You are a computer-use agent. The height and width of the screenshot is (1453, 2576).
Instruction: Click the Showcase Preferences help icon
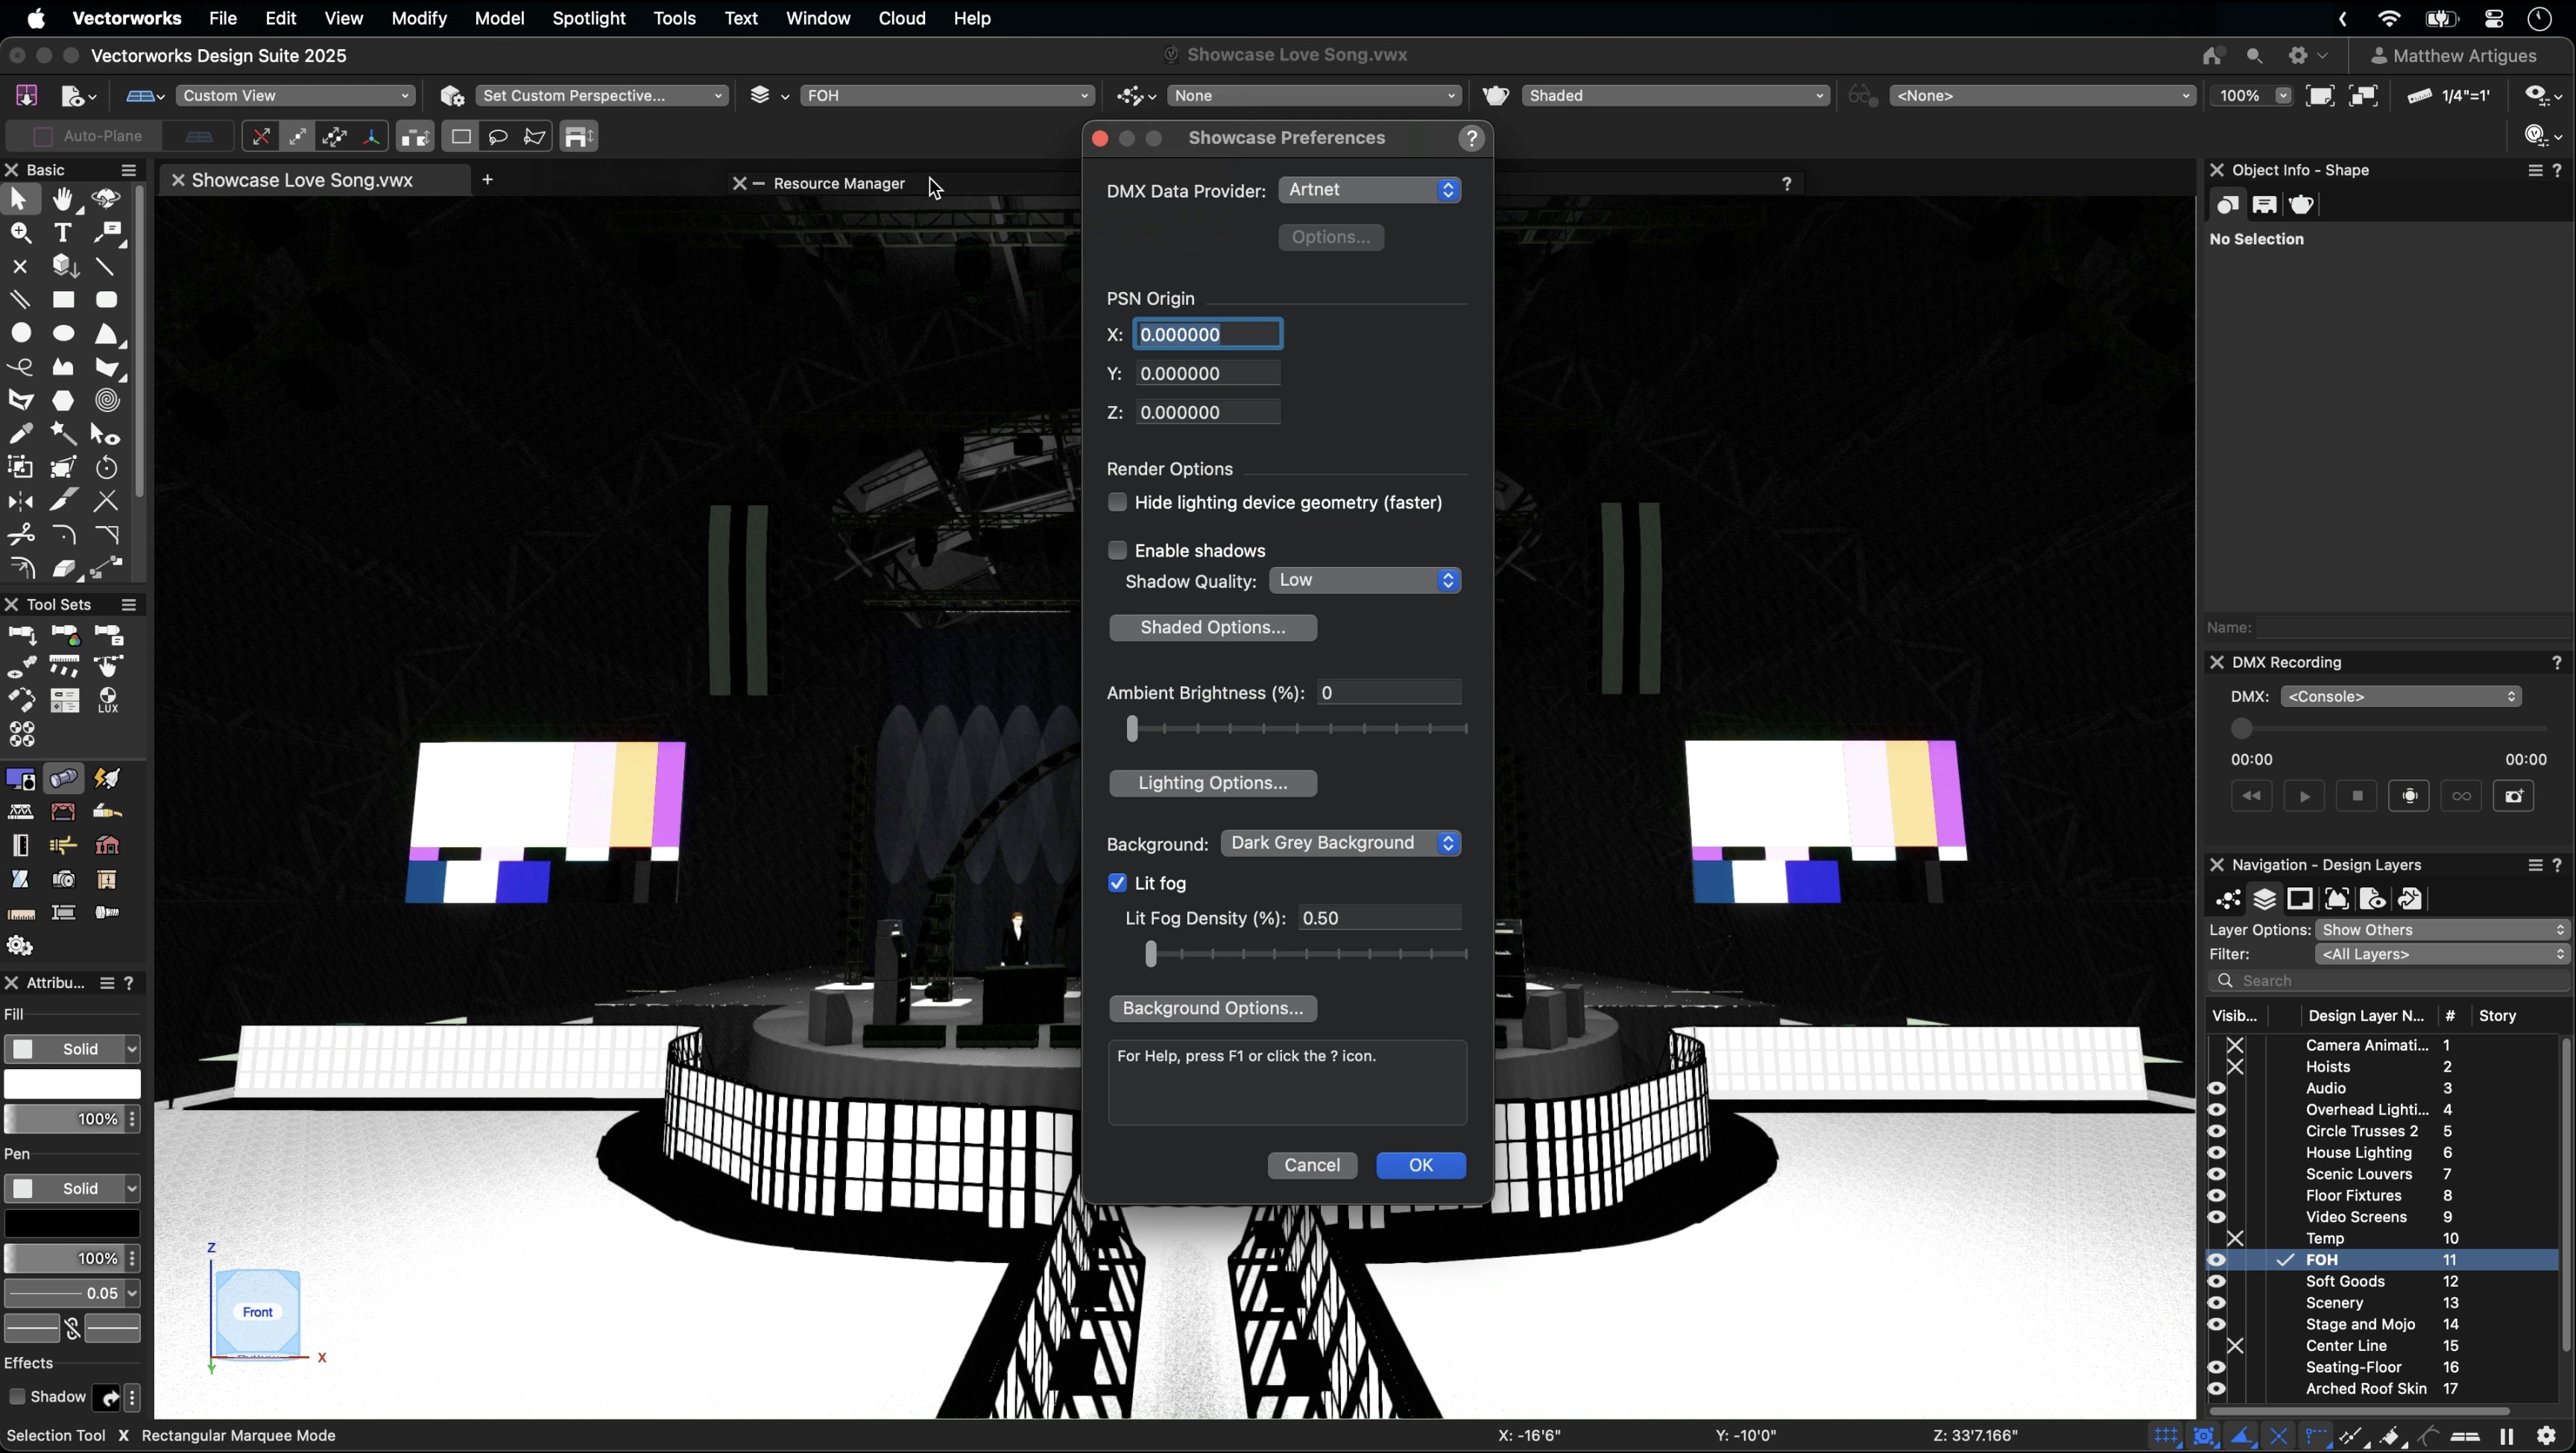coord(1471,138)
